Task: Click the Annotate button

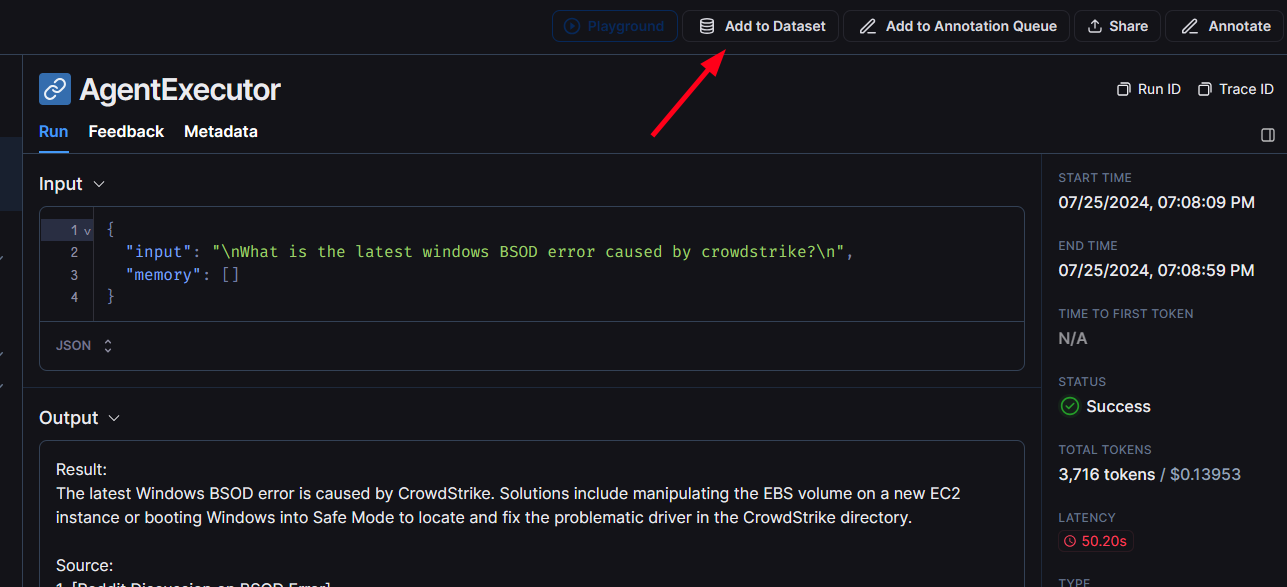Action: click(1225, 26)
